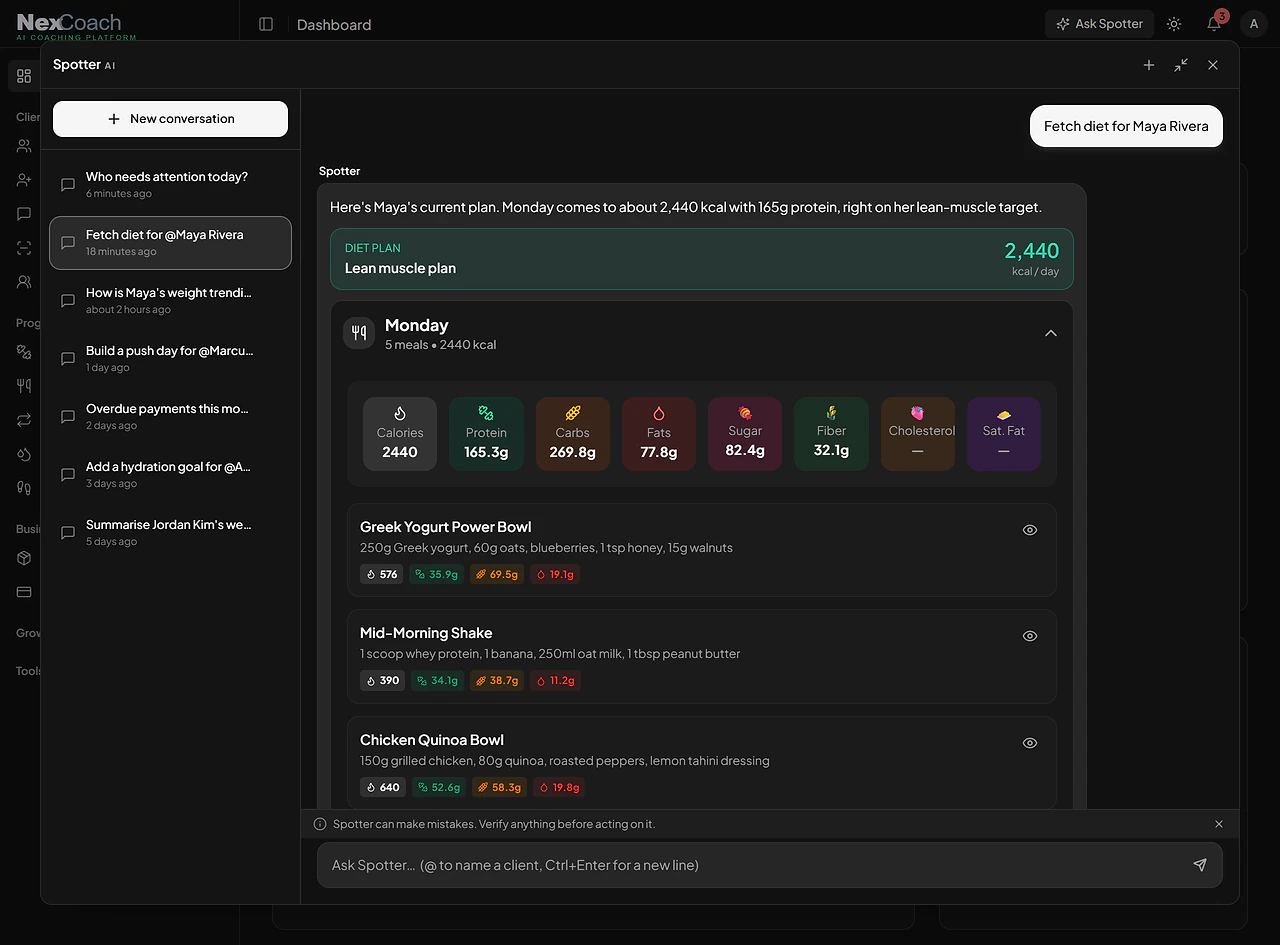This screenshot has height=945, width=1280.
Task: View Chicken Quinoa Bowl details eye icon
Action: point(1030,743)
